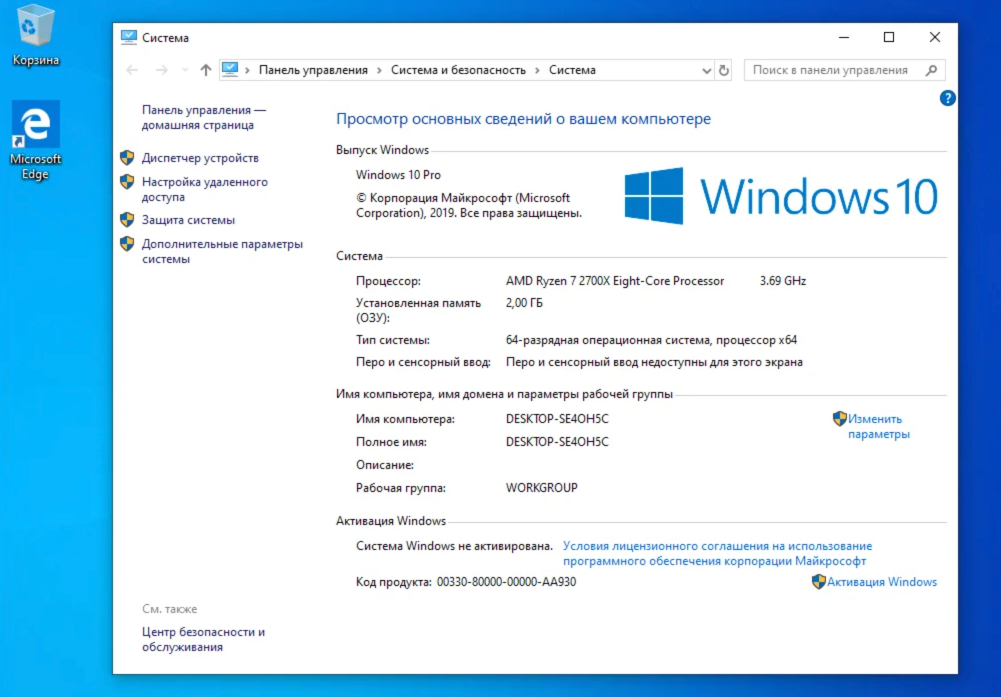Navigate up one level with up arrow
Screen dimensions: 1001x697
[x=206, y=70]
